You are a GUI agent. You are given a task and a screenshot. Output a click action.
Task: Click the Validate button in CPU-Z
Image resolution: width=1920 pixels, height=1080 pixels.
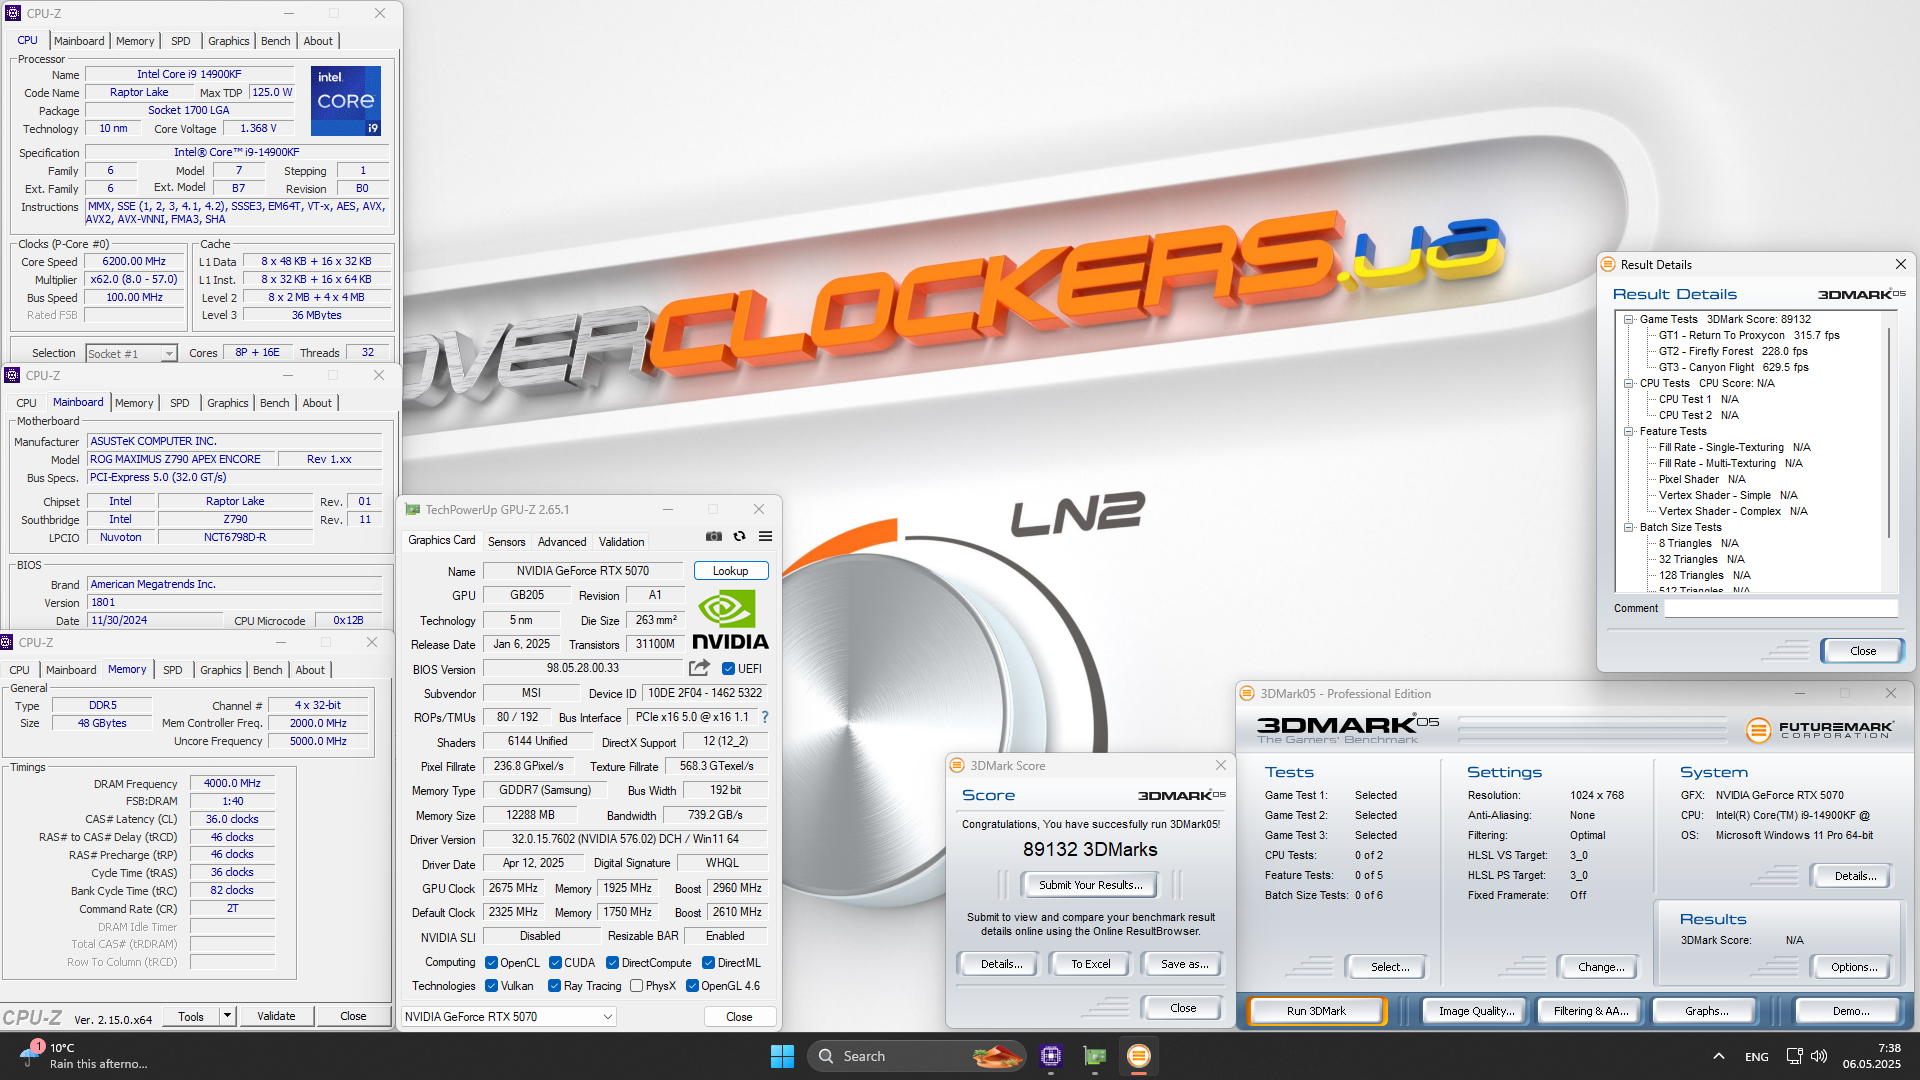click(276, 1016)
